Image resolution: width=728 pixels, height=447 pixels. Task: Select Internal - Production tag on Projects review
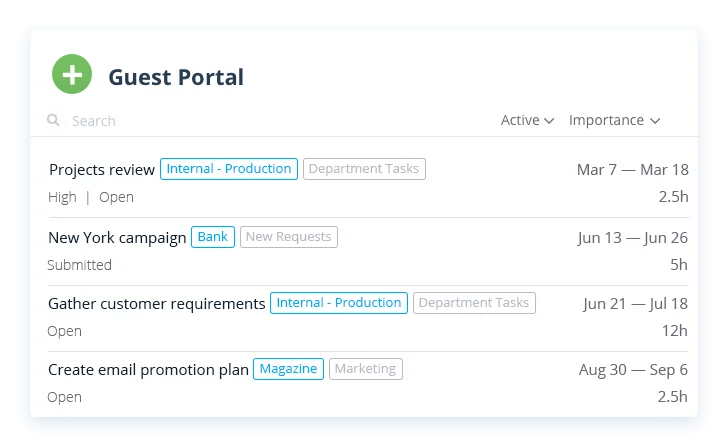tap(229, 169)
